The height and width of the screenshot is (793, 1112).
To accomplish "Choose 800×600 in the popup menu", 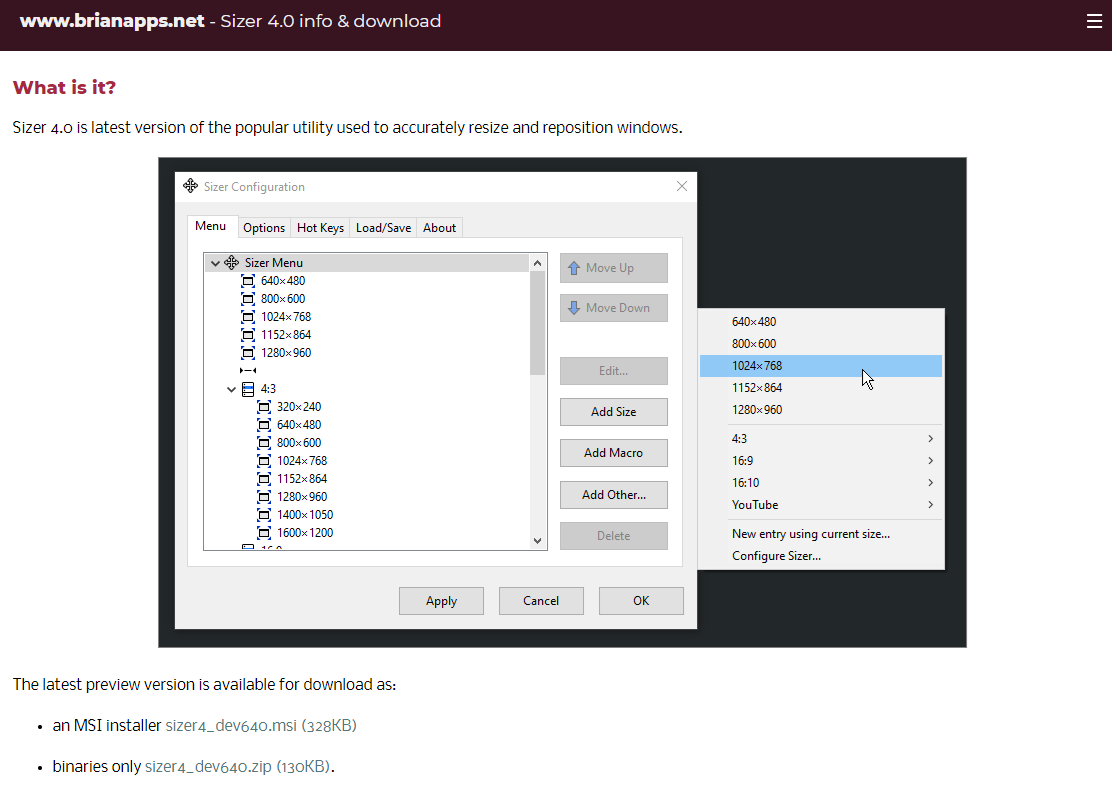I will (821, 344).
